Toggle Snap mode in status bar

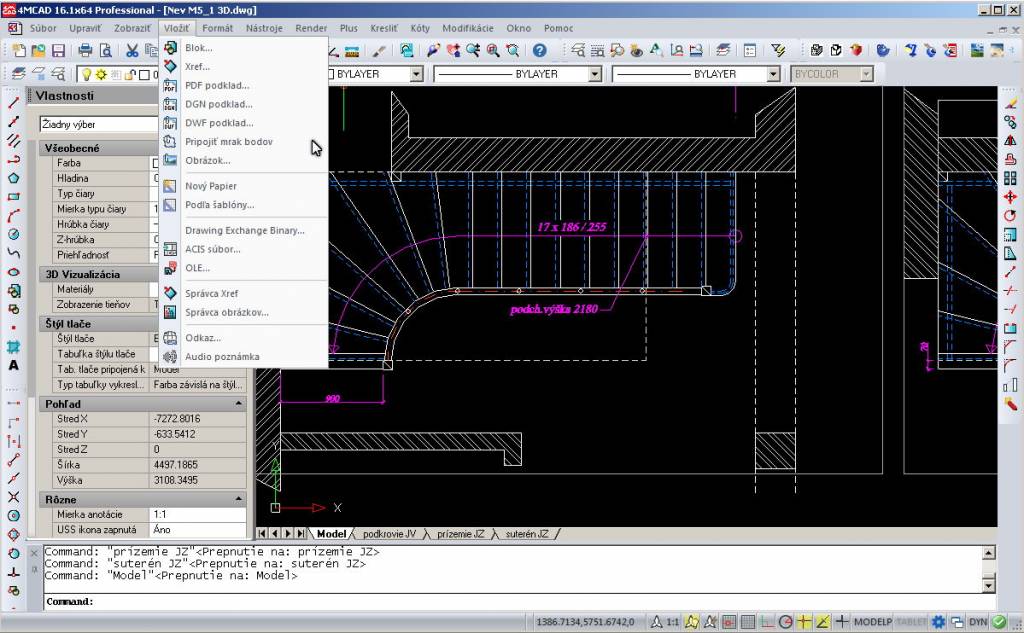point(729,622)
